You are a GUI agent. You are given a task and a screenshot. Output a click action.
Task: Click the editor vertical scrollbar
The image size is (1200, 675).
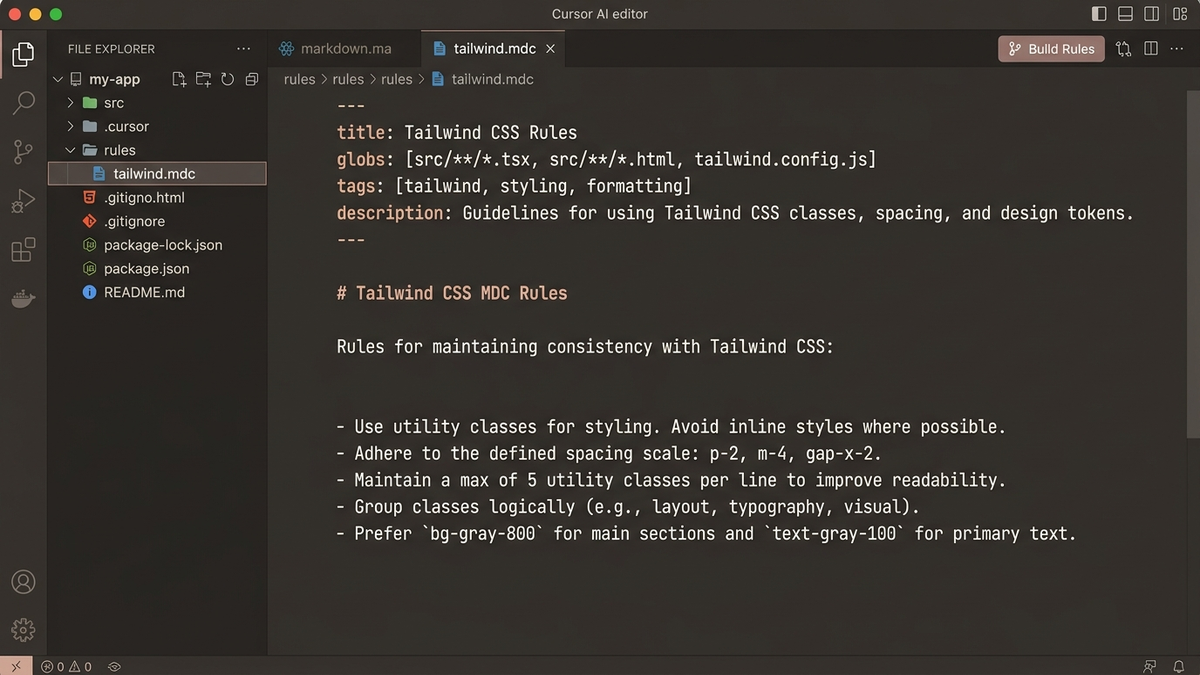1193,265
